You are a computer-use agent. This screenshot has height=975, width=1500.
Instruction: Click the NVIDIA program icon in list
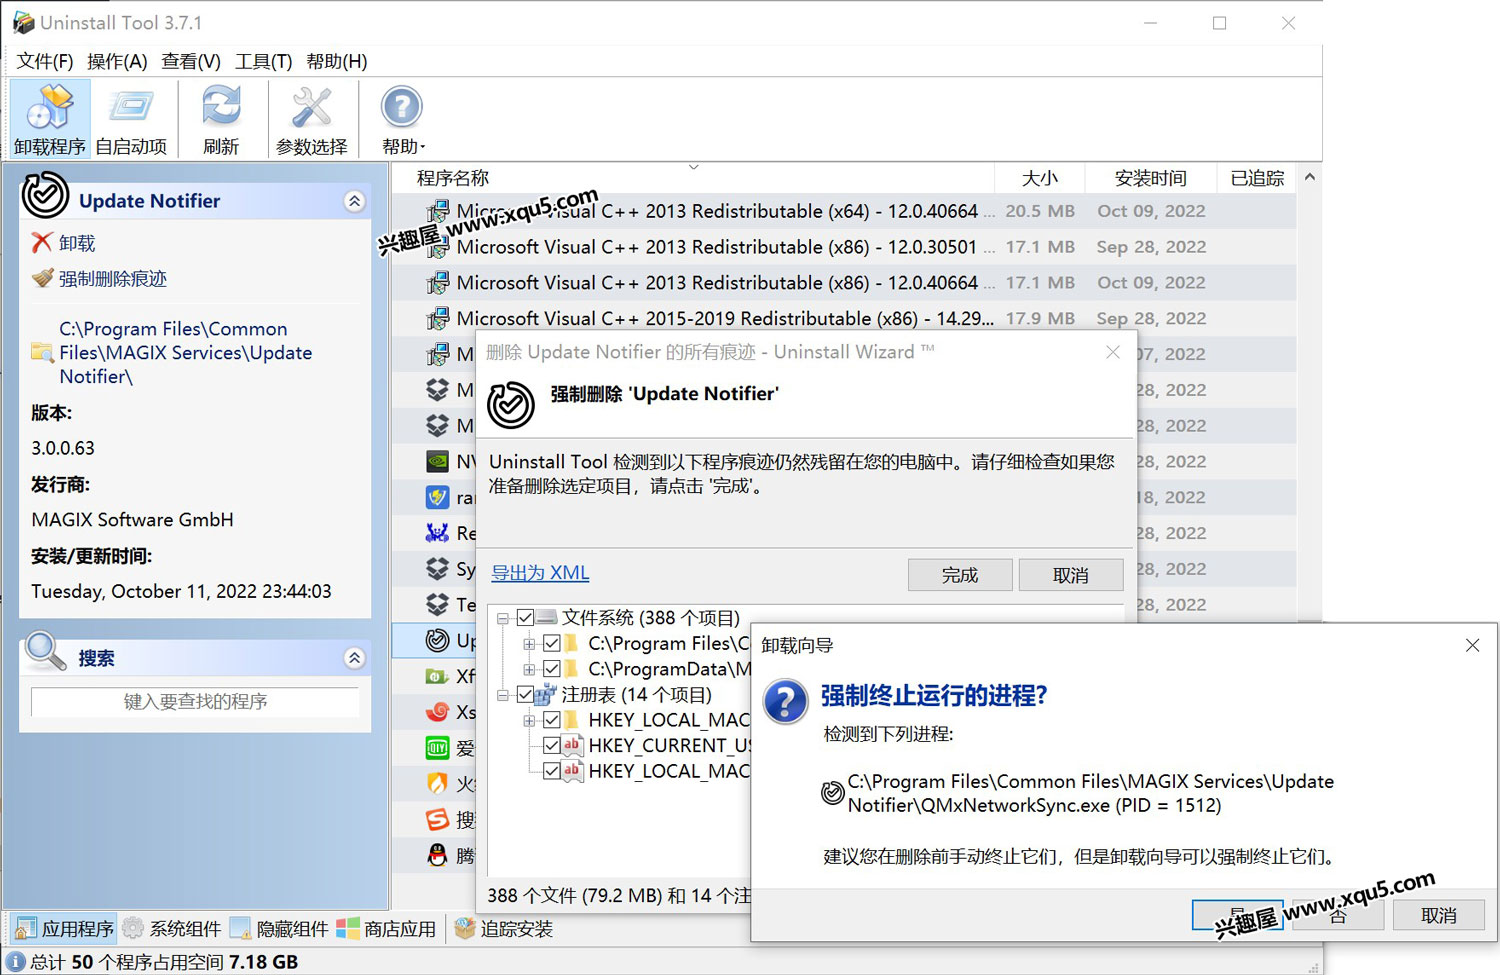(437, 462)
